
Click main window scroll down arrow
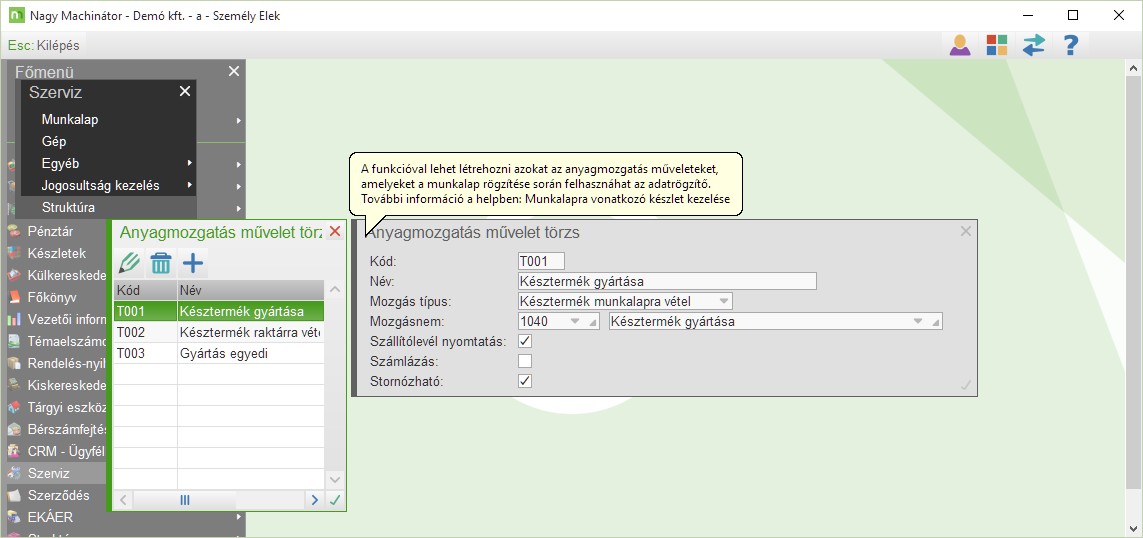[1134, 528]
